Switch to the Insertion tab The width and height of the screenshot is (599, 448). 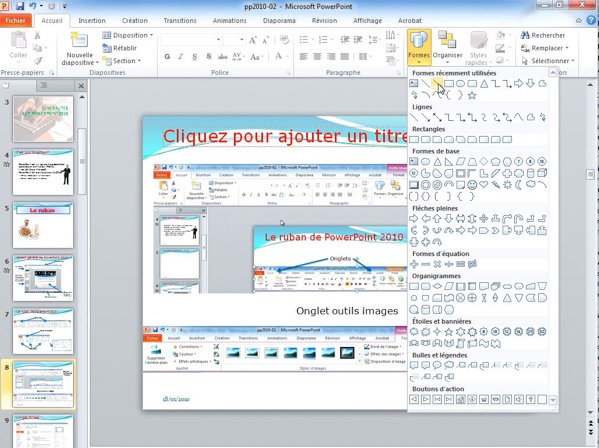92,21
